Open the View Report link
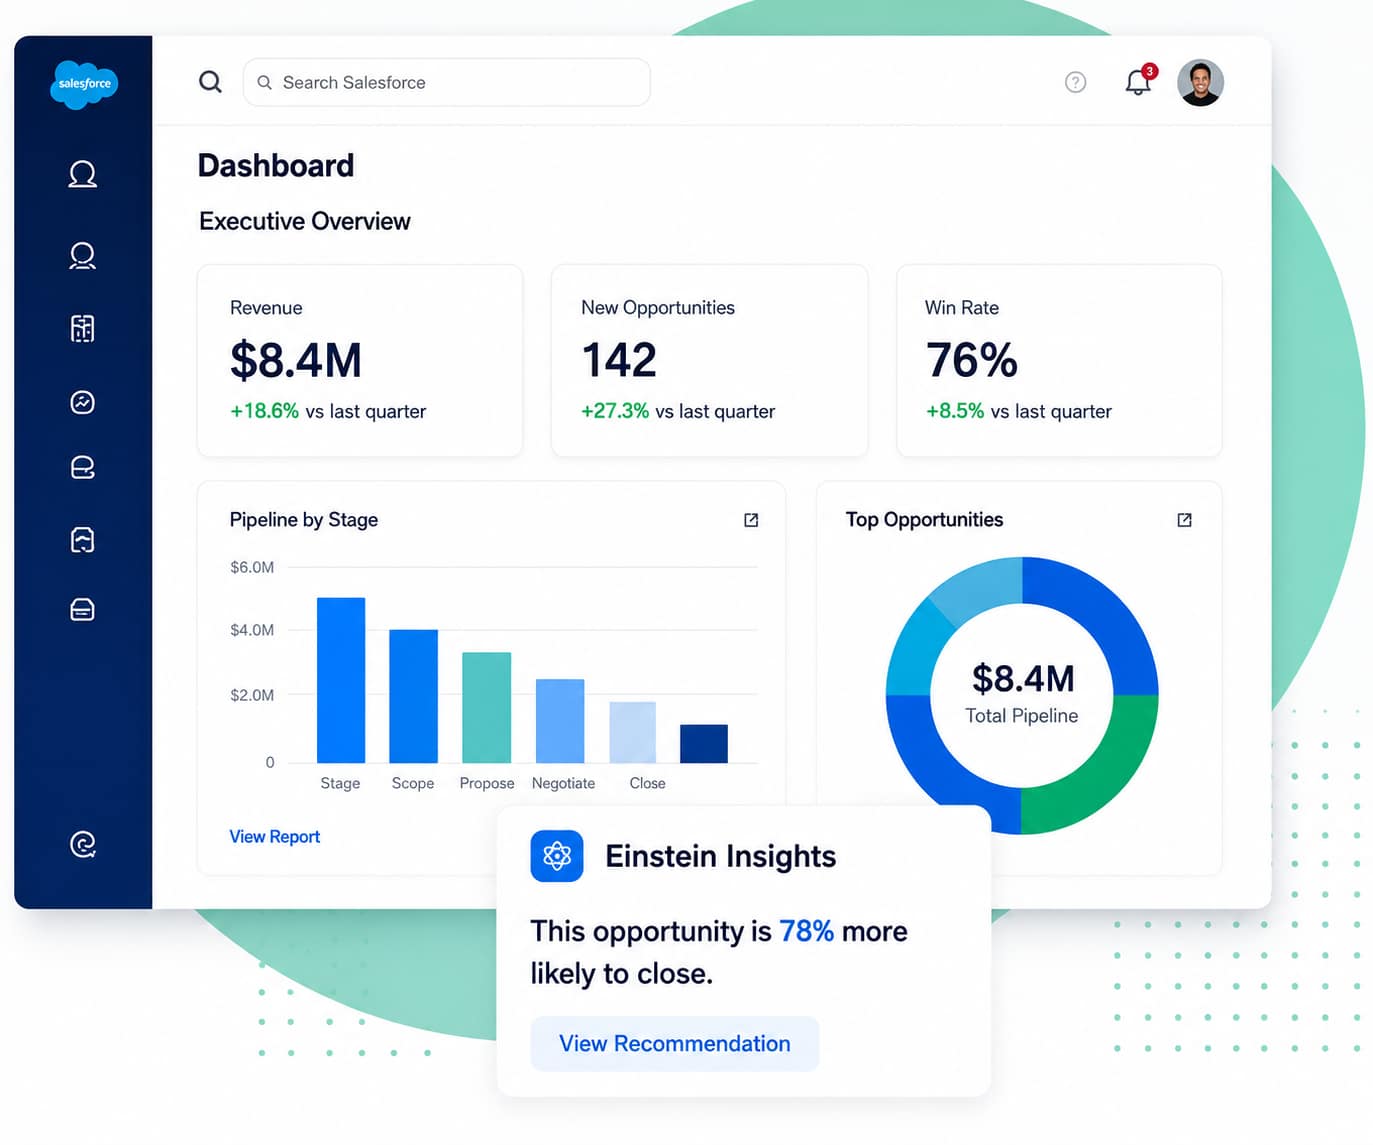Image resolution: width=1373 pixels, height=1145 pixels. coord(275,837)
